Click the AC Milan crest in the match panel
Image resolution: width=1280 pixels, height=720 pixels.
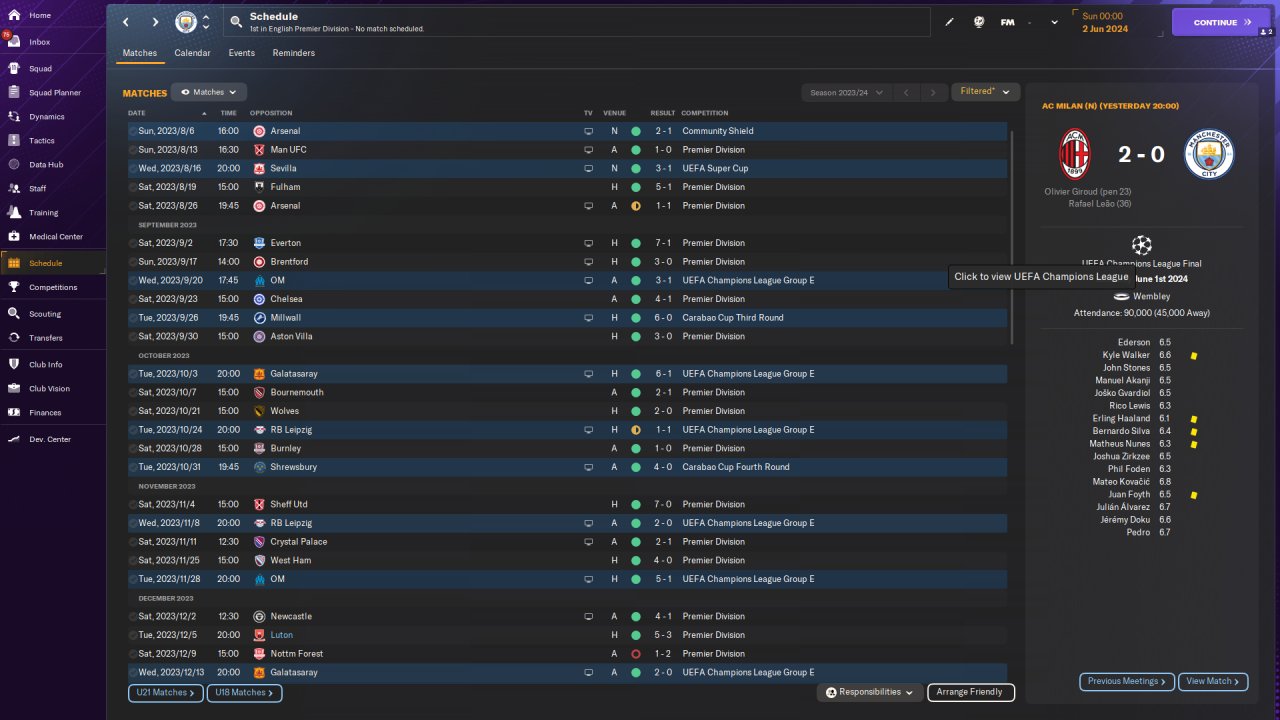click(x=1075, y=154)
